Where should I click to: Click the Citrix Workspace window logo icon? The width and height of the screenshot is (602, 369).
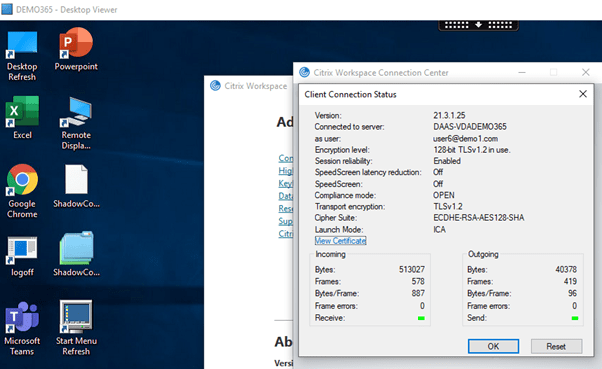(215, 85)
